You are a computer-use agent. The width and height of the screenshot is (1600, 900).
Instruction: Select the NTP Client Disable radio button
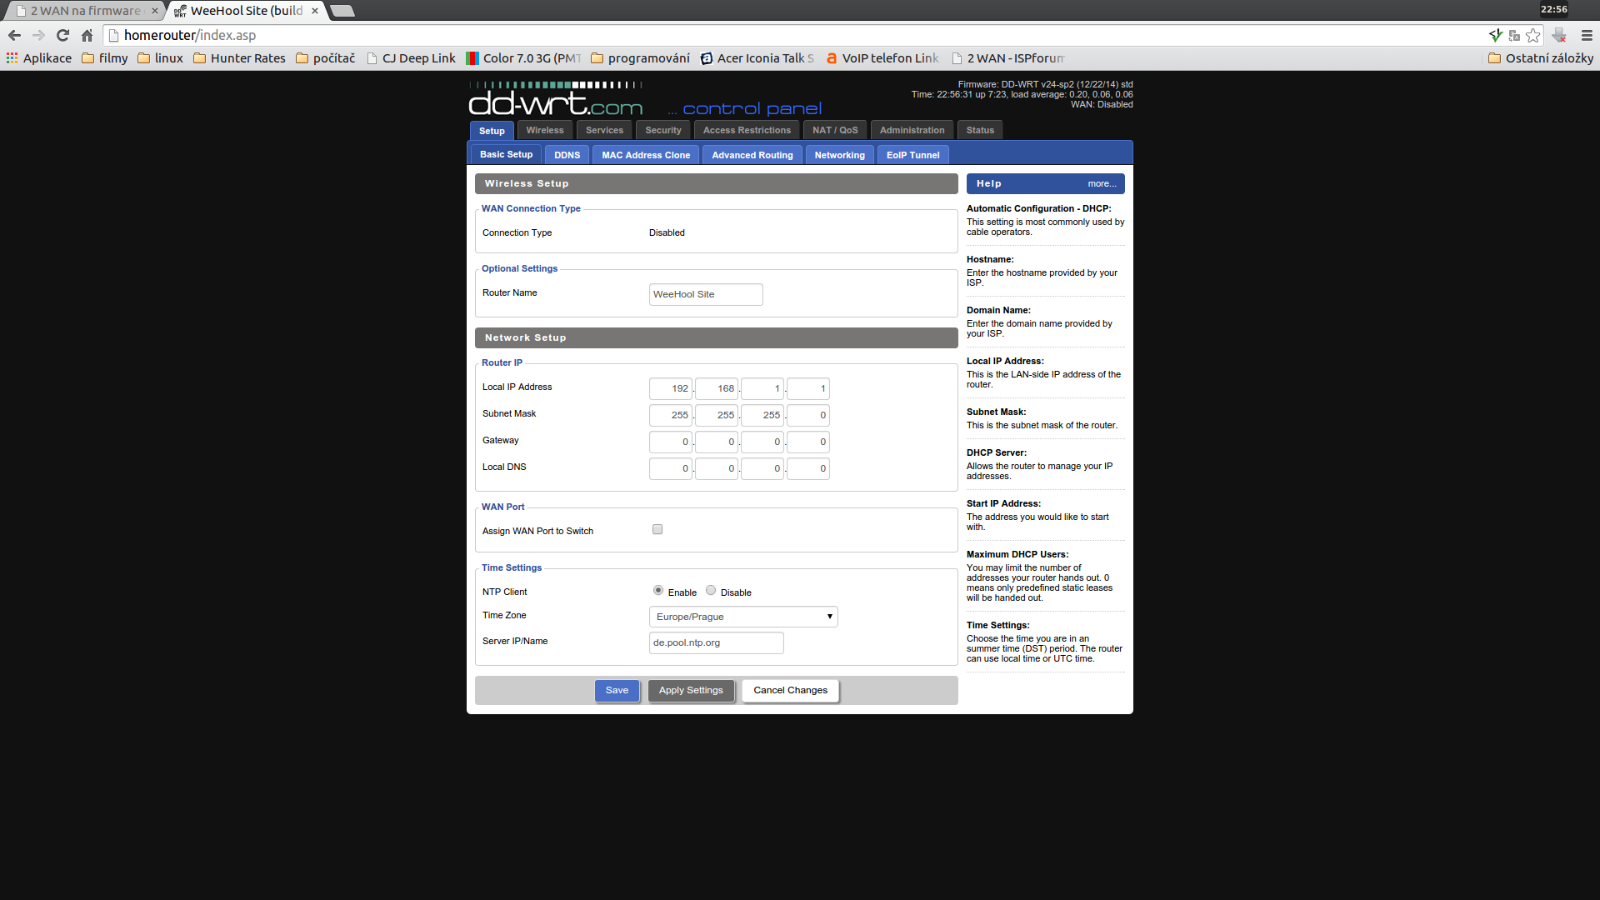tap(711, 591)
